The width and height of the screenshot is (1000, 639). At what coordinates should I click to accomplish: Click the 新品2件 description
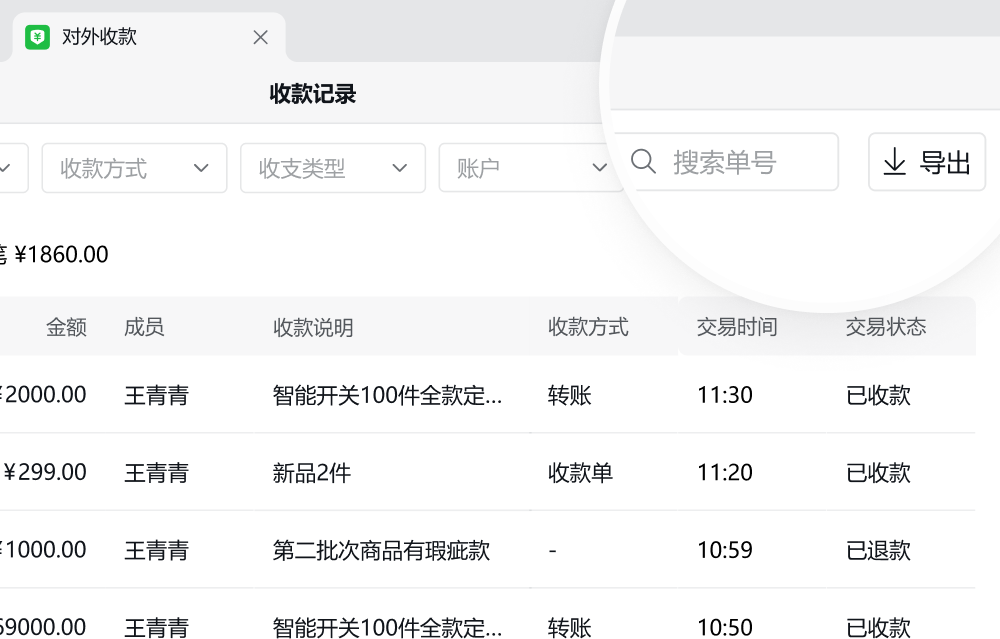[312, 473]
